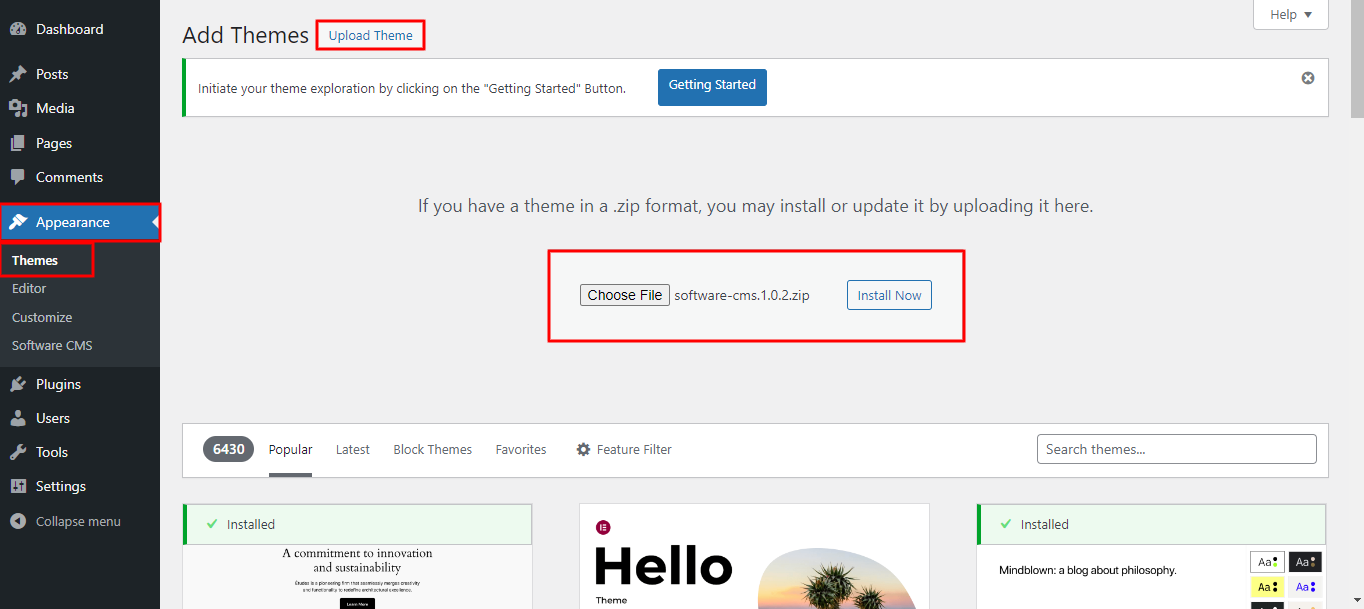Click the black Aa style swatch
This screenshot has width=1364, height=609.
click(x=1305, y=562)
